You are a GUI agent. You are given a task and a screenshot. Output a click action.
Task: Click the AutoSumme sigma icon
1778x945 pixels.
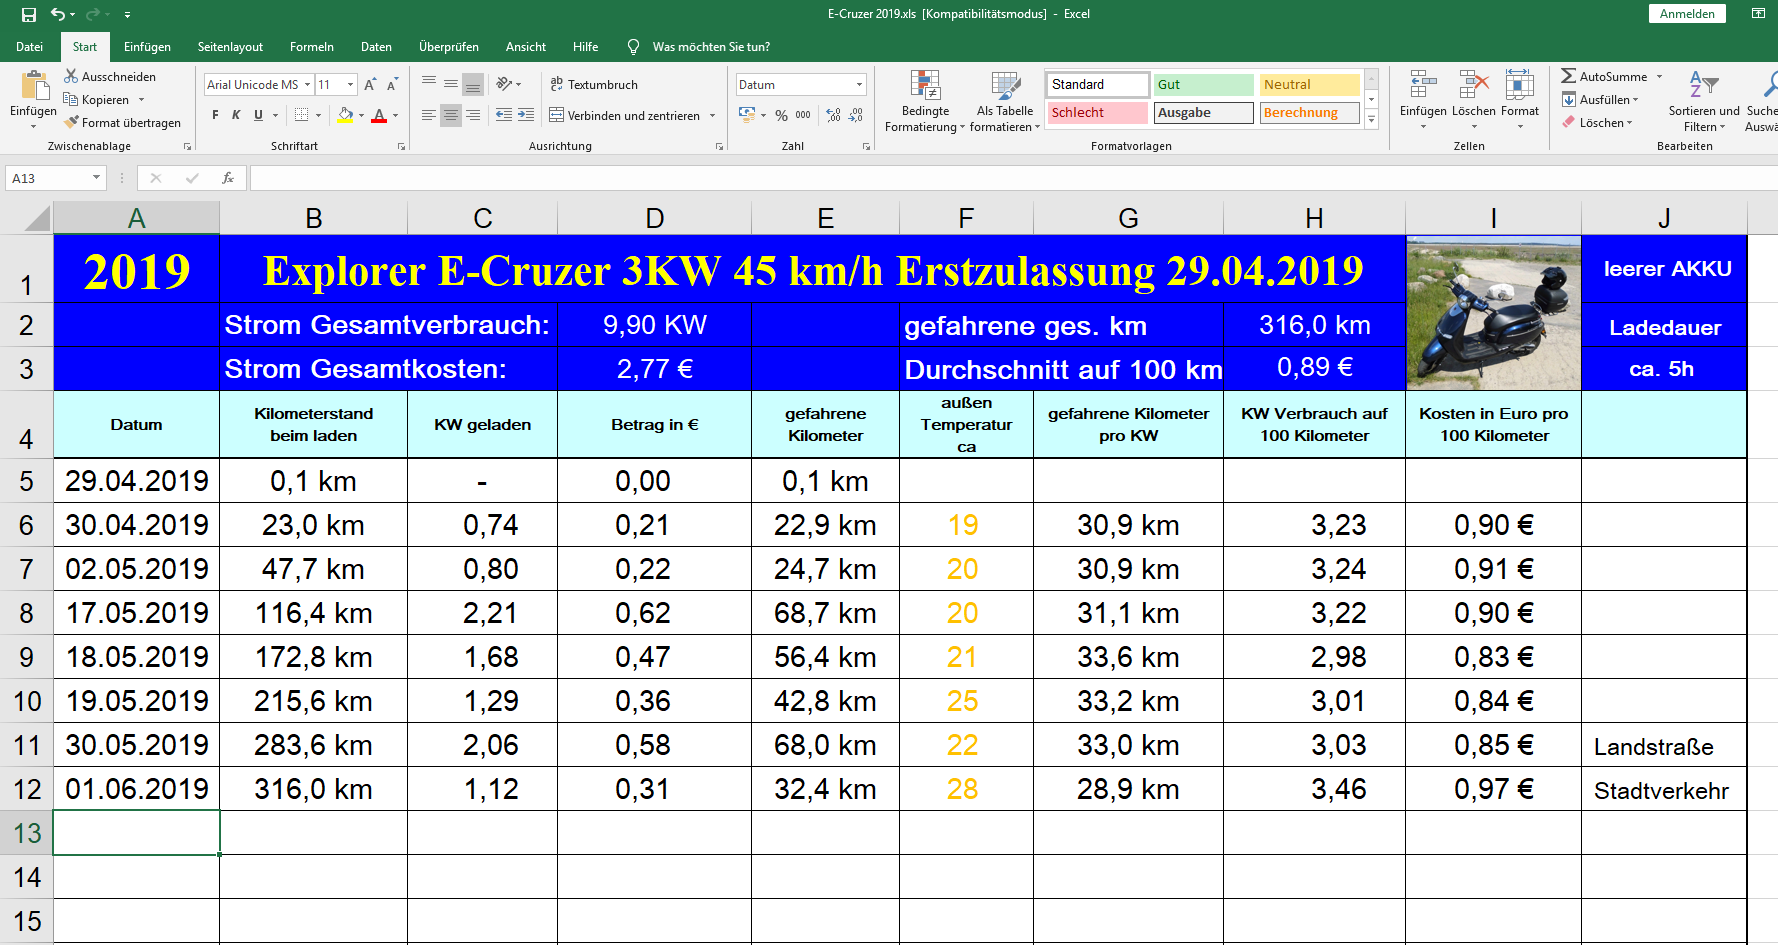(x=1568, y=76)
